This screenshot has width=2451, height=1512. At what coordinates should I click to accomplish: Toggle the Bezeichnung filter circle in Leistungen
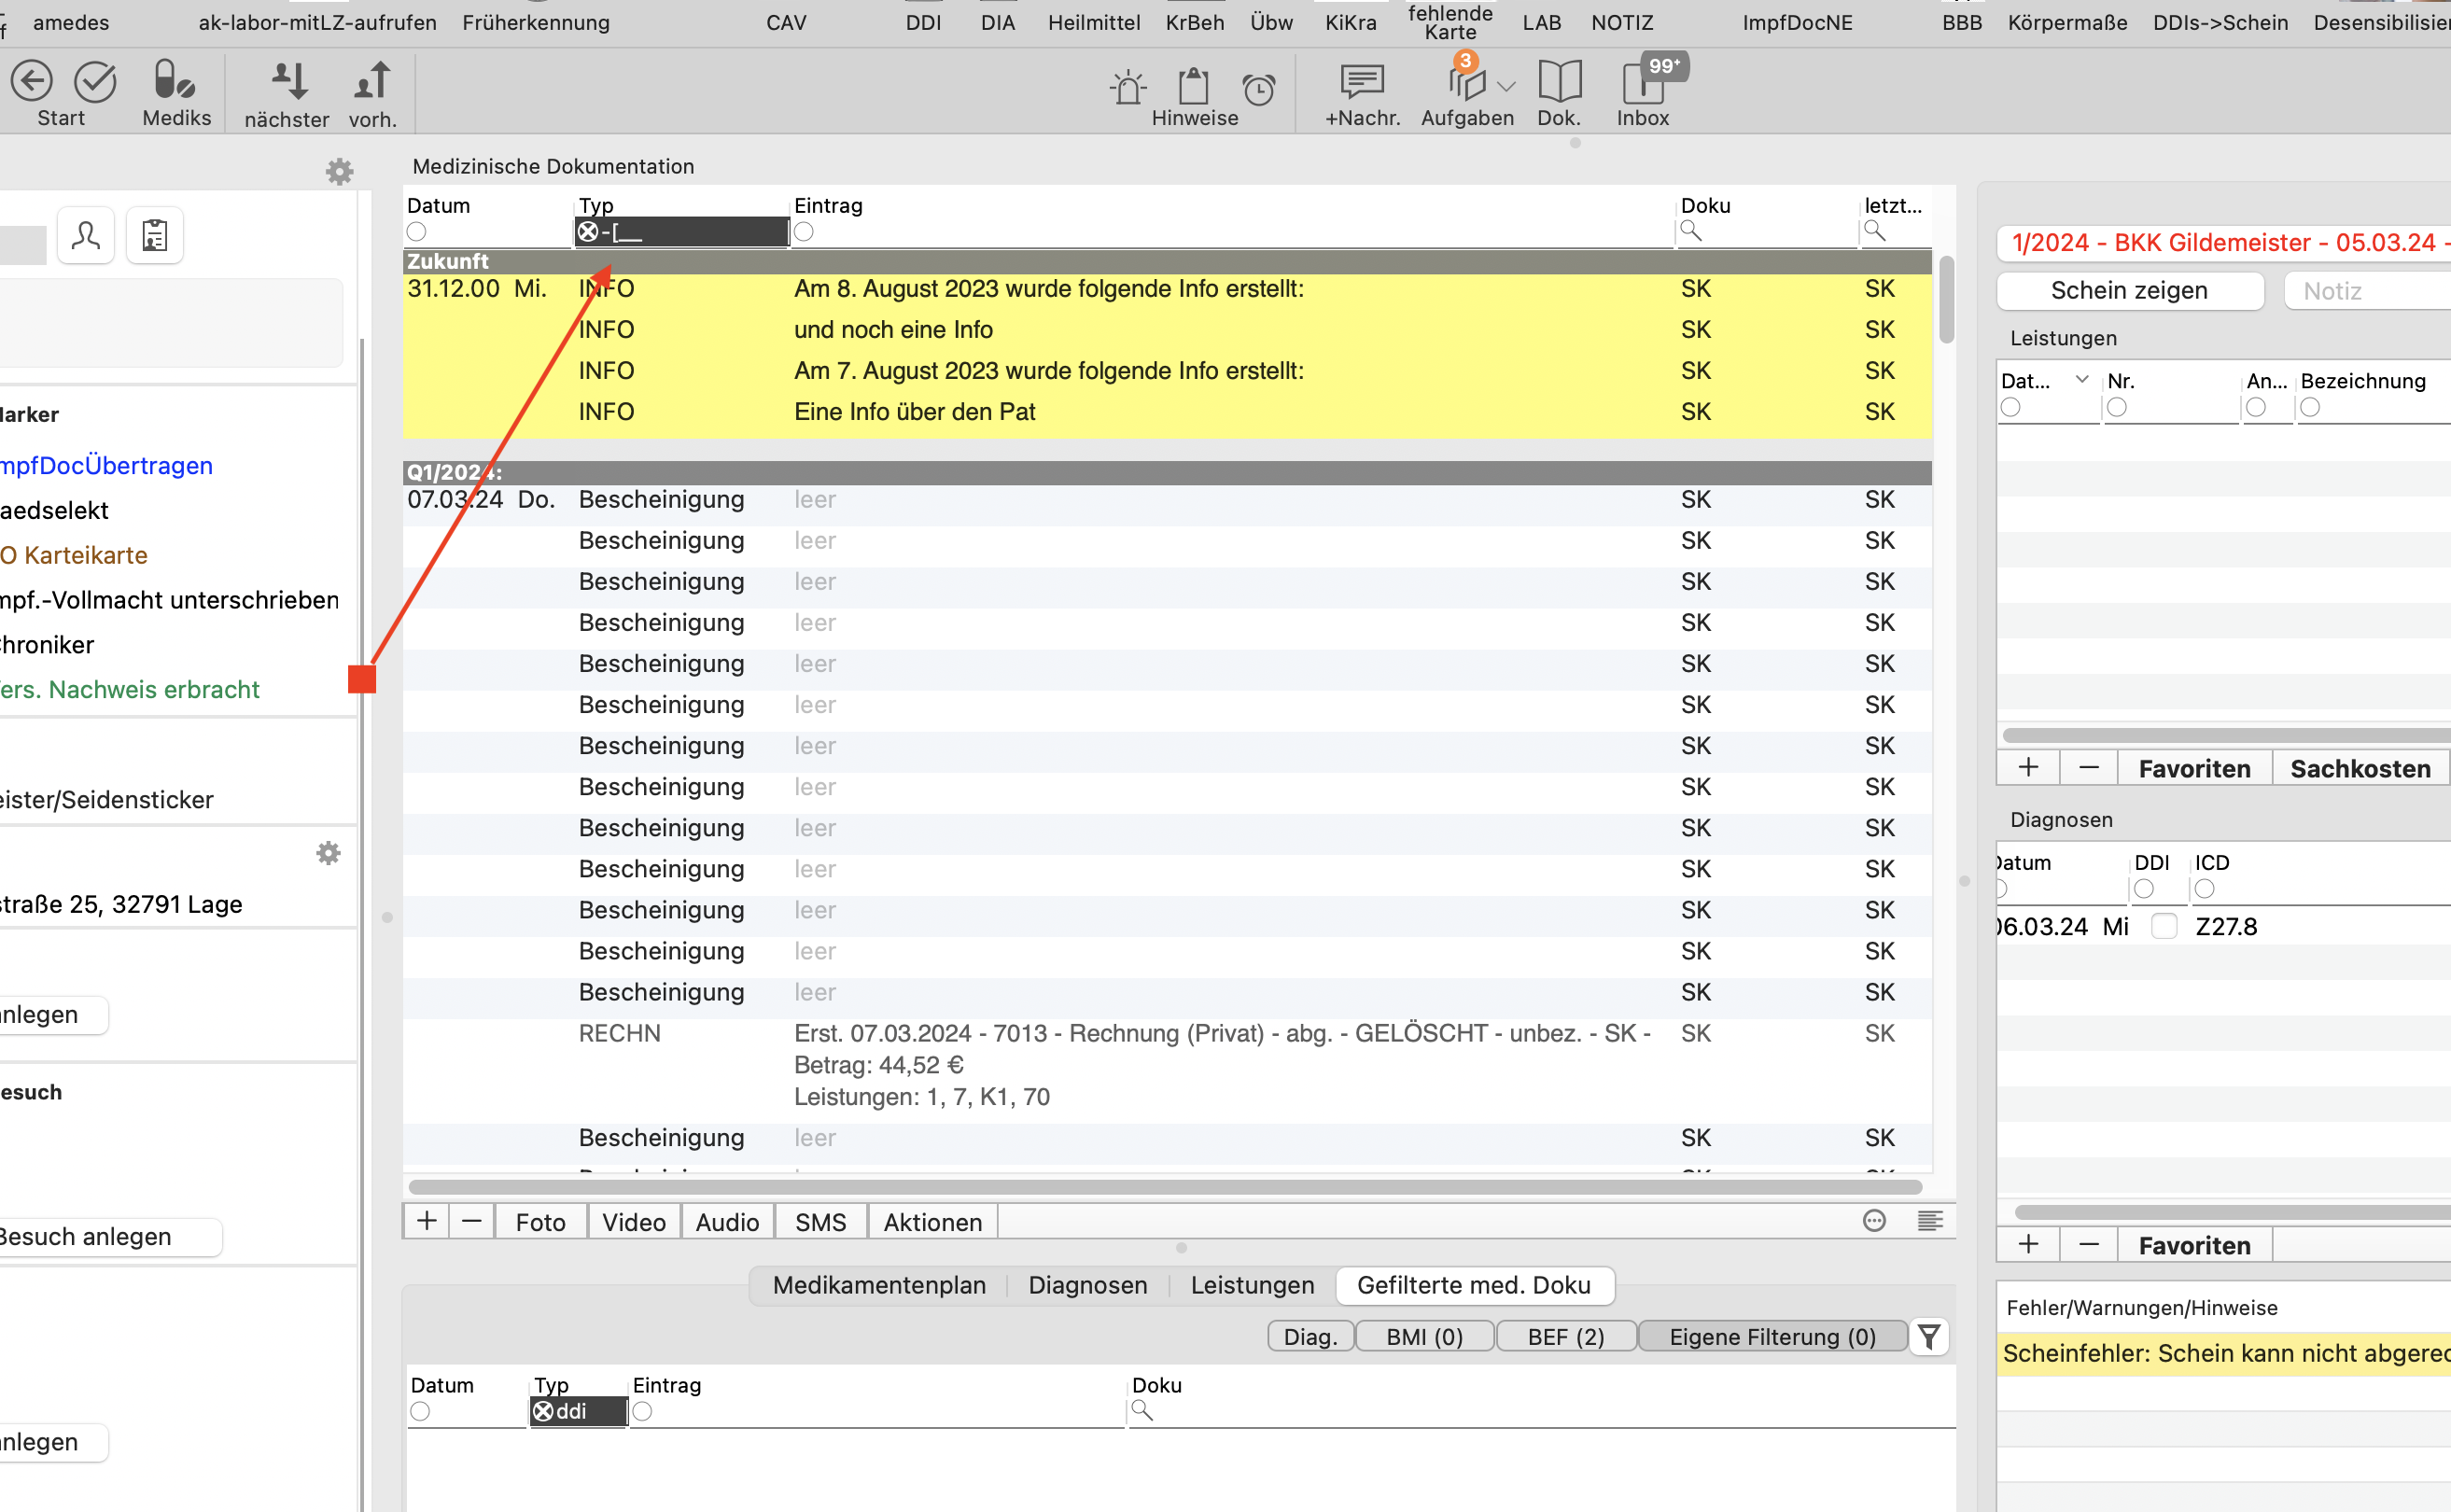[2310, 407]
